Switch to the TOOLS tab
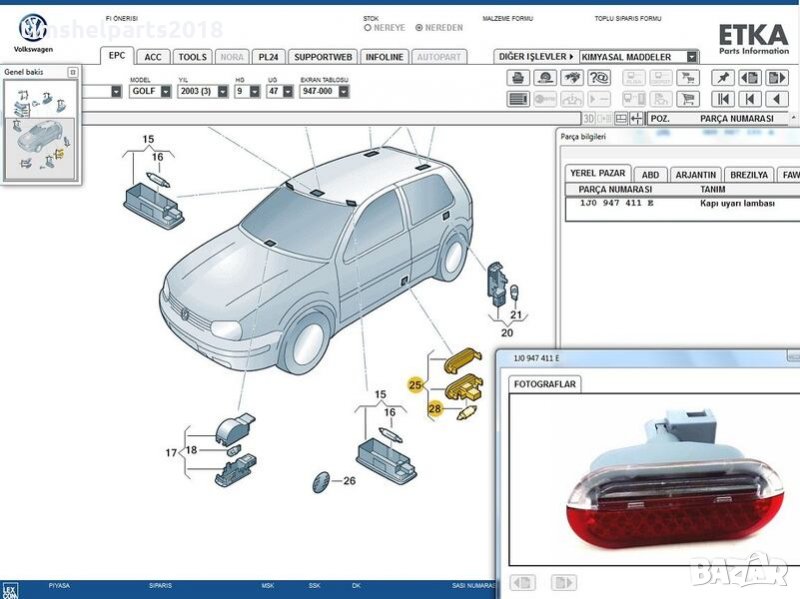800x599 pixels. [192, 57]
